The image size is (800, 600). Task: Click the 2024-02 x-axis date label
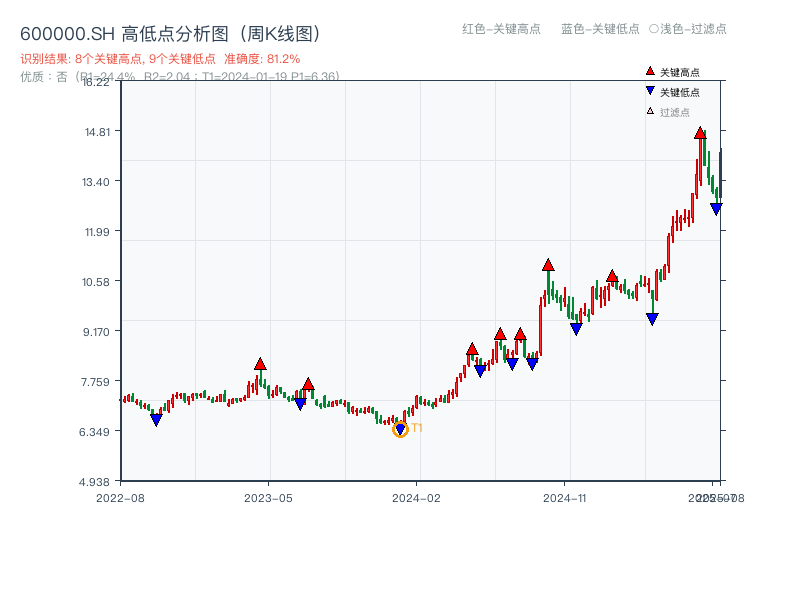pos(417,497)
